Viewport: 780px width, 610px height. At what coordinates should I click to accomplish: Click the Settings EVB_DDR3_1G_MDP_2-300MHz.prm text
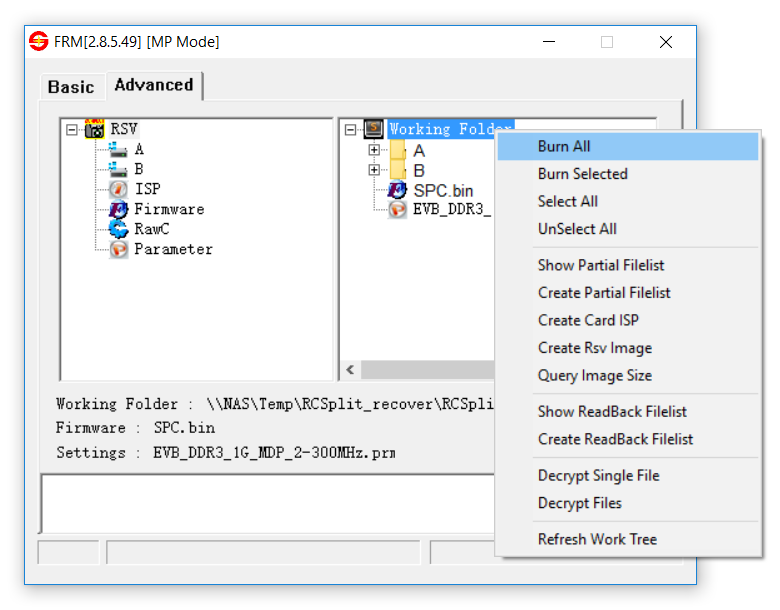click(226, 453)
